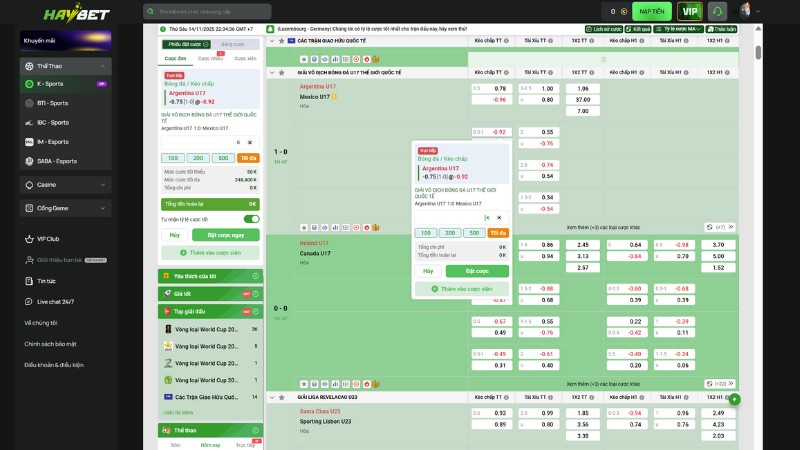
Task: Click the SABA-Esports sidebar icon
Action: tap(29, 161)
